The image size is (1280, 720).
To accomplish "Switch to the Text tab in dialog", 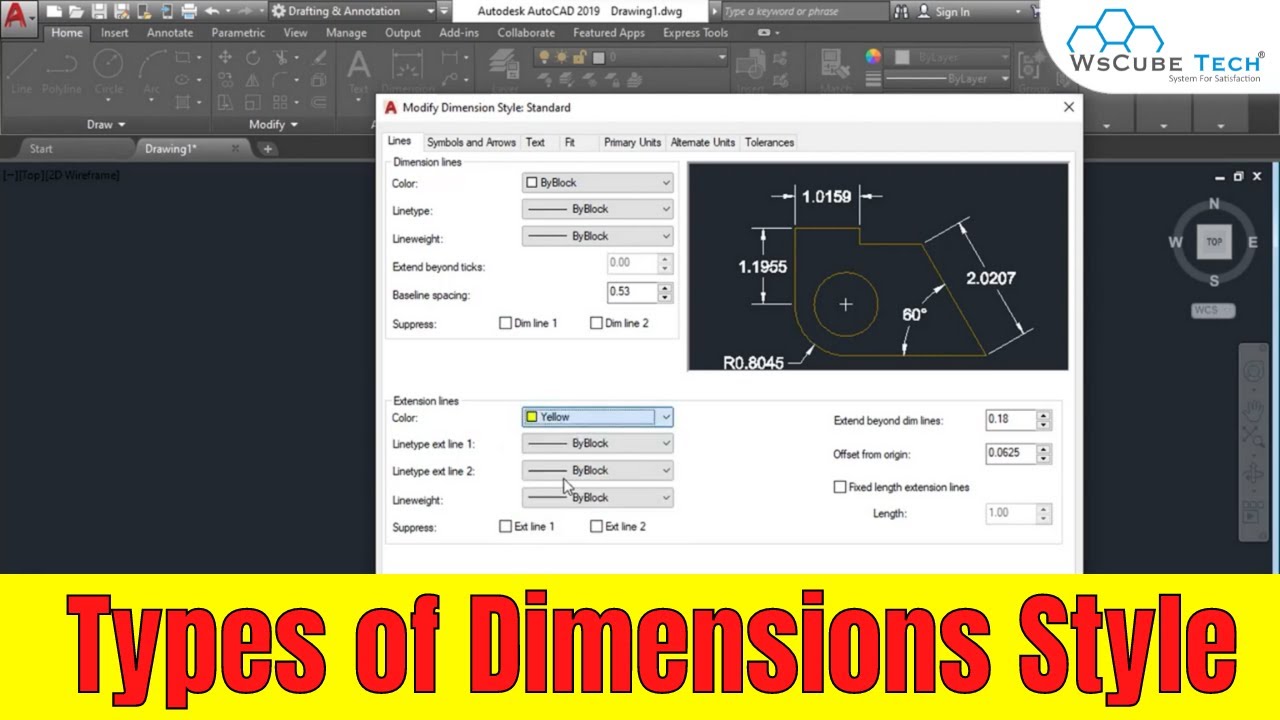I will tap(535, 142).
